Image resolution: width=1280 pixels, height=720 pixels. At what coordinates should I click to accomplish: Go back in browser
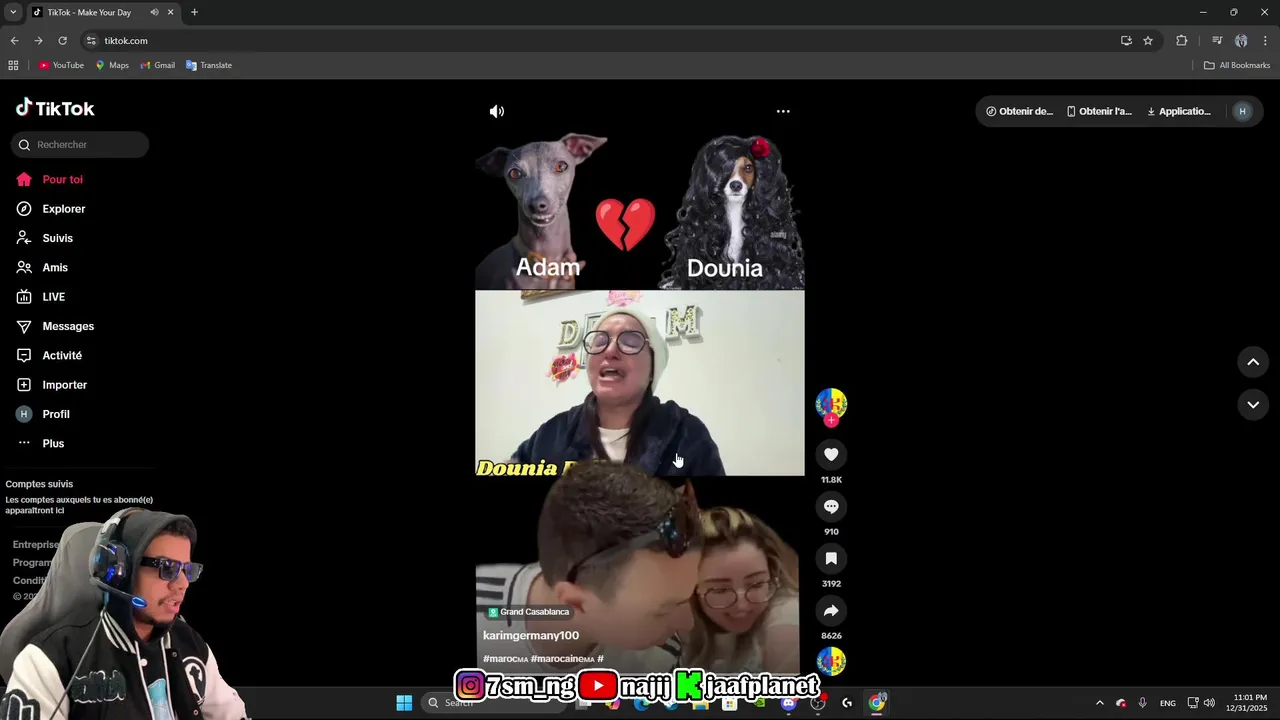click(14, 41)
